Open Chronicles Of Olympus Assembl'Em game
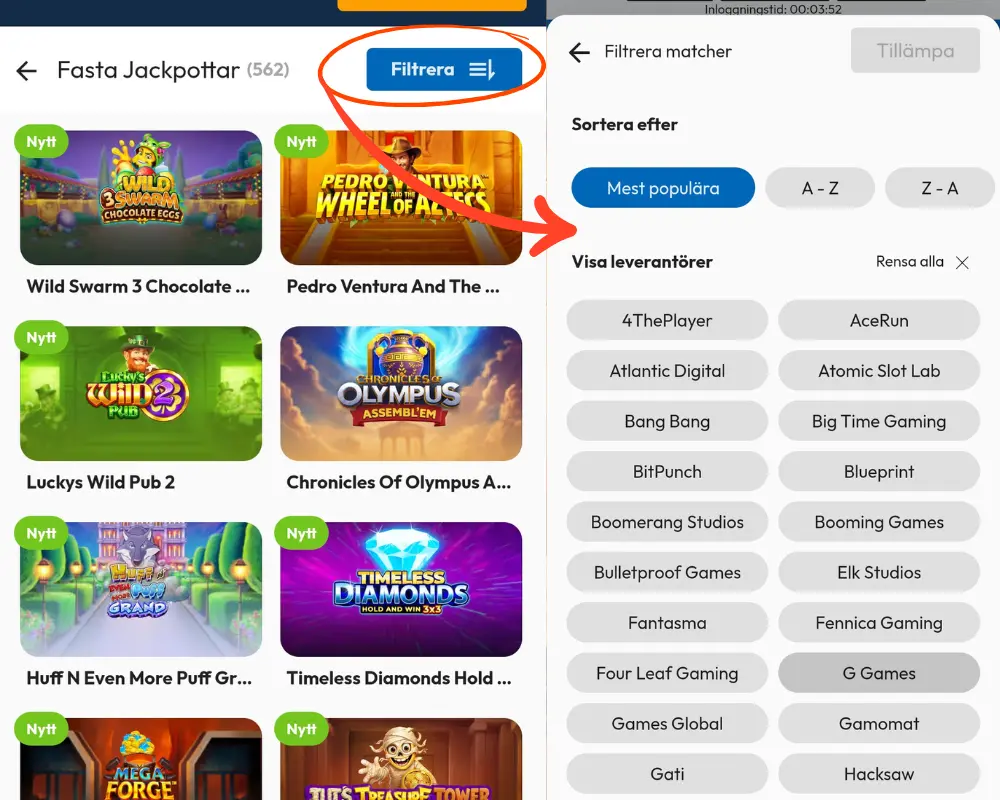1000x800 pixels. (x=401, y=394)
